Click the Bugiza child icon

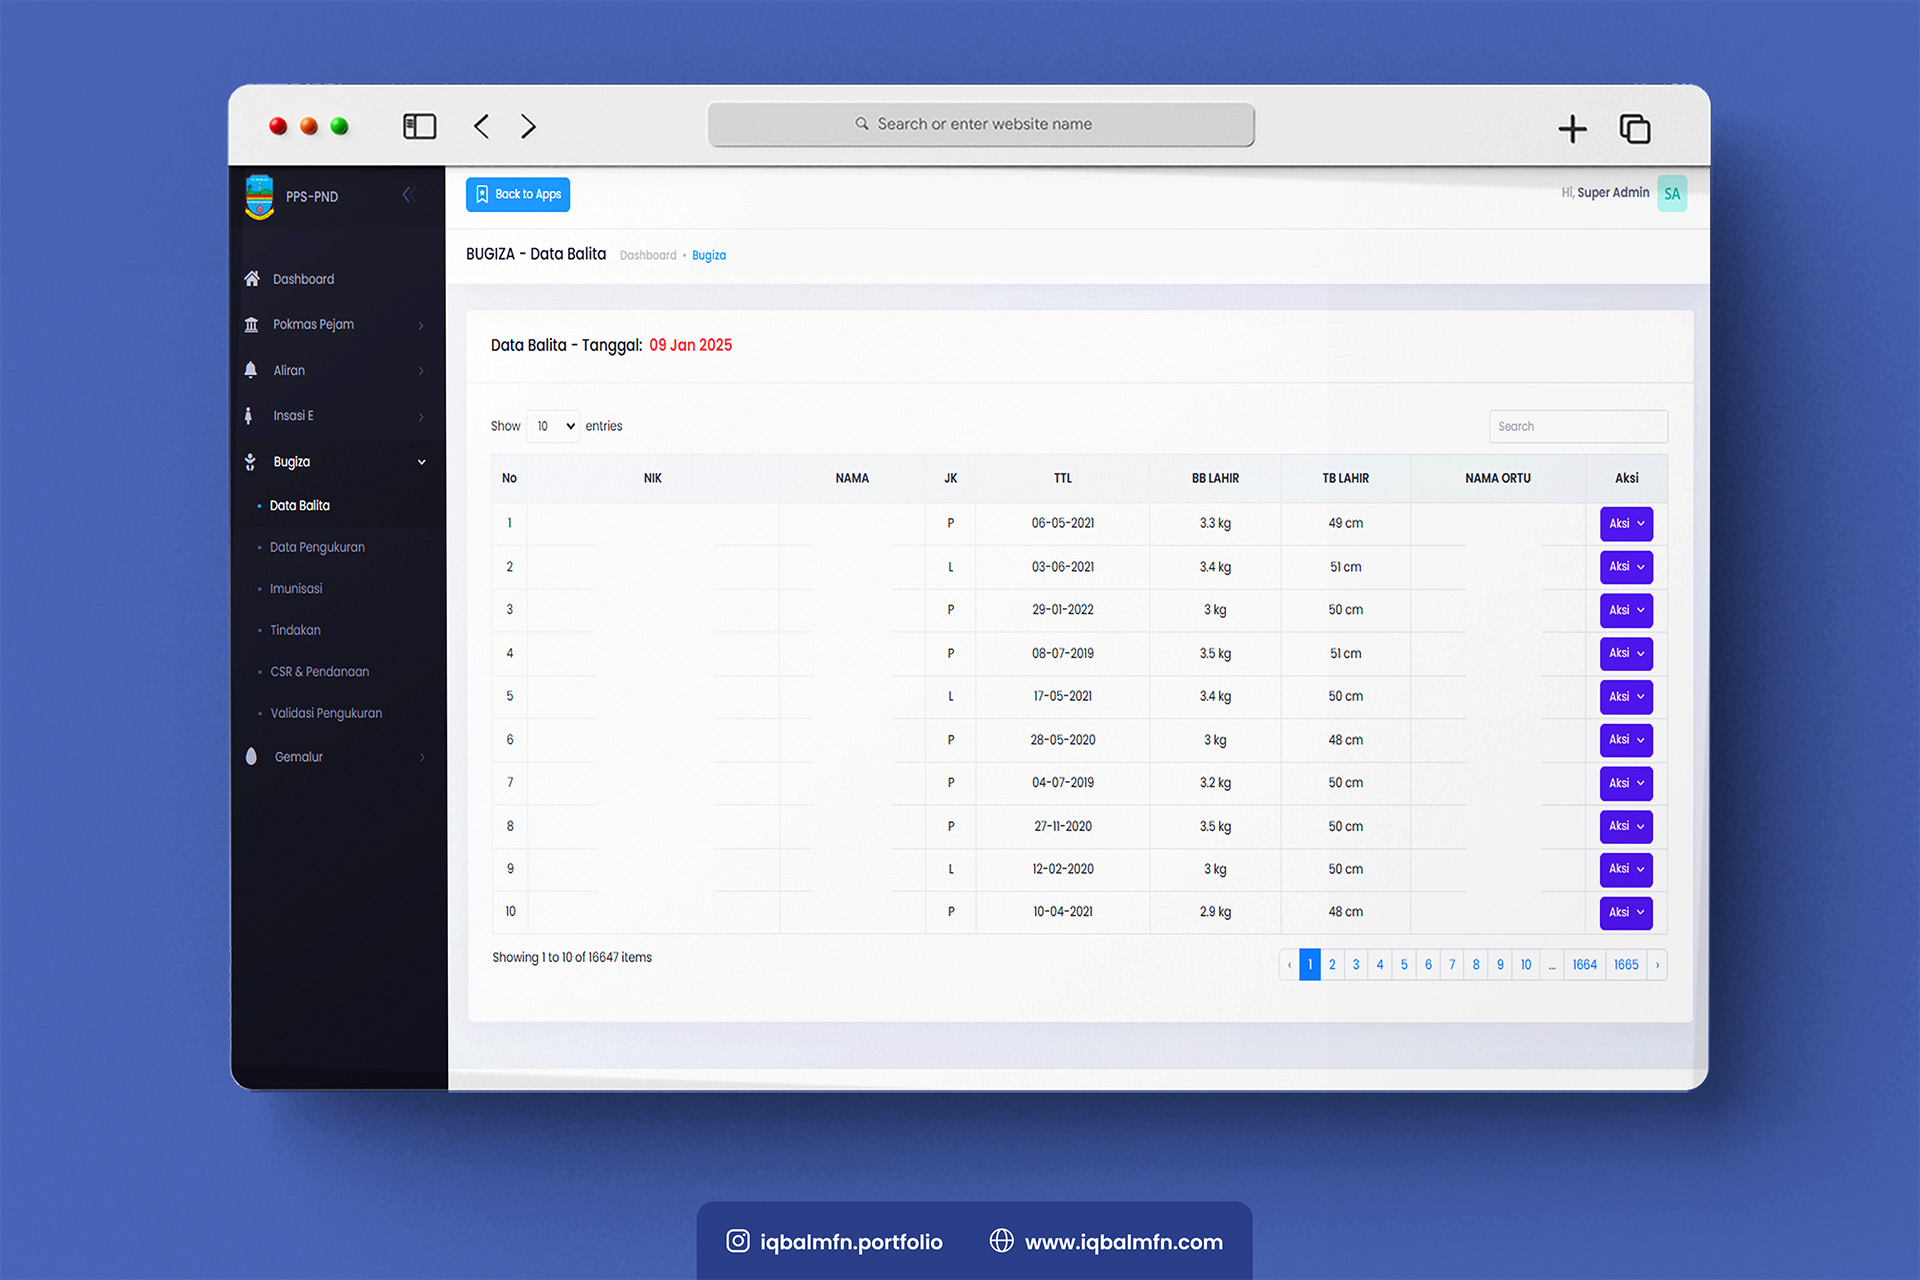(250, 461)
